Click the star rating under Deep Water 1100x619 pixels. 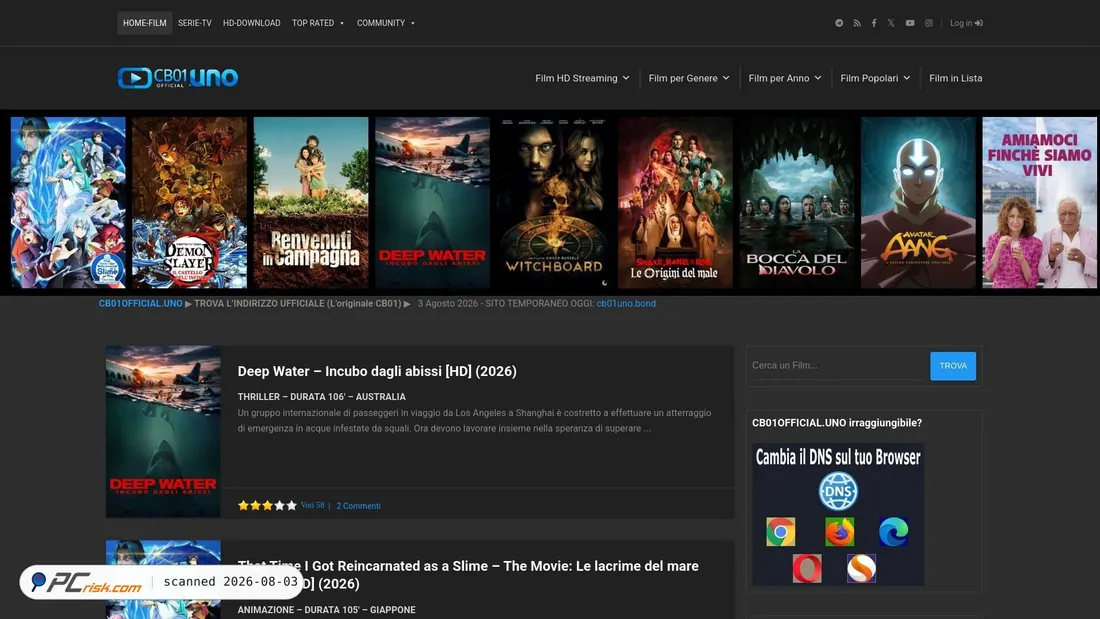coord(267,505)
